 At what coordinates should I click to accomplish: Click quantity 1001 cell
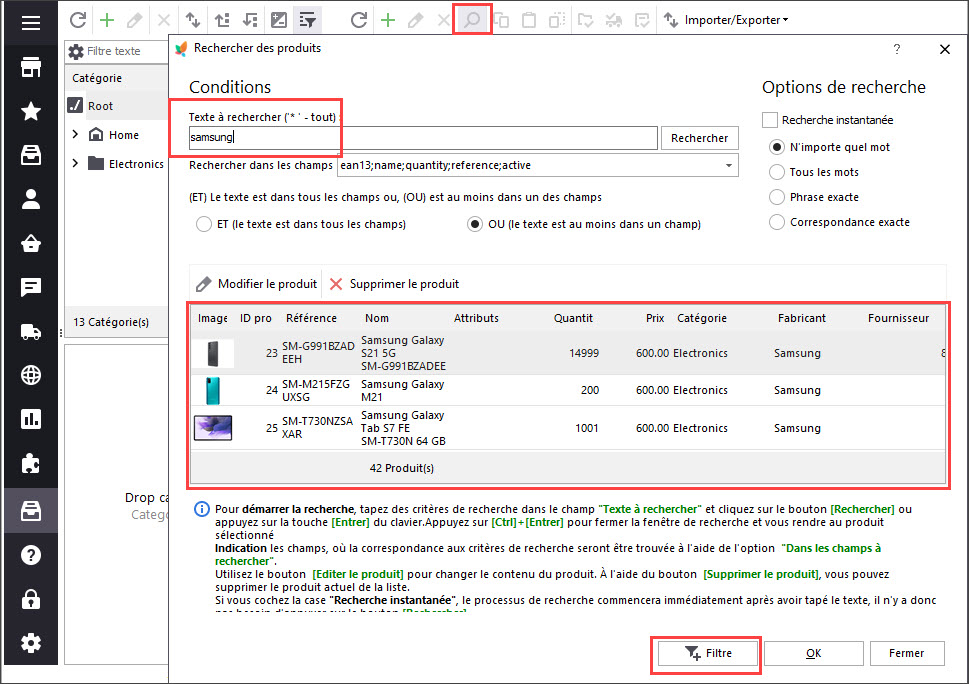point(586,428)
